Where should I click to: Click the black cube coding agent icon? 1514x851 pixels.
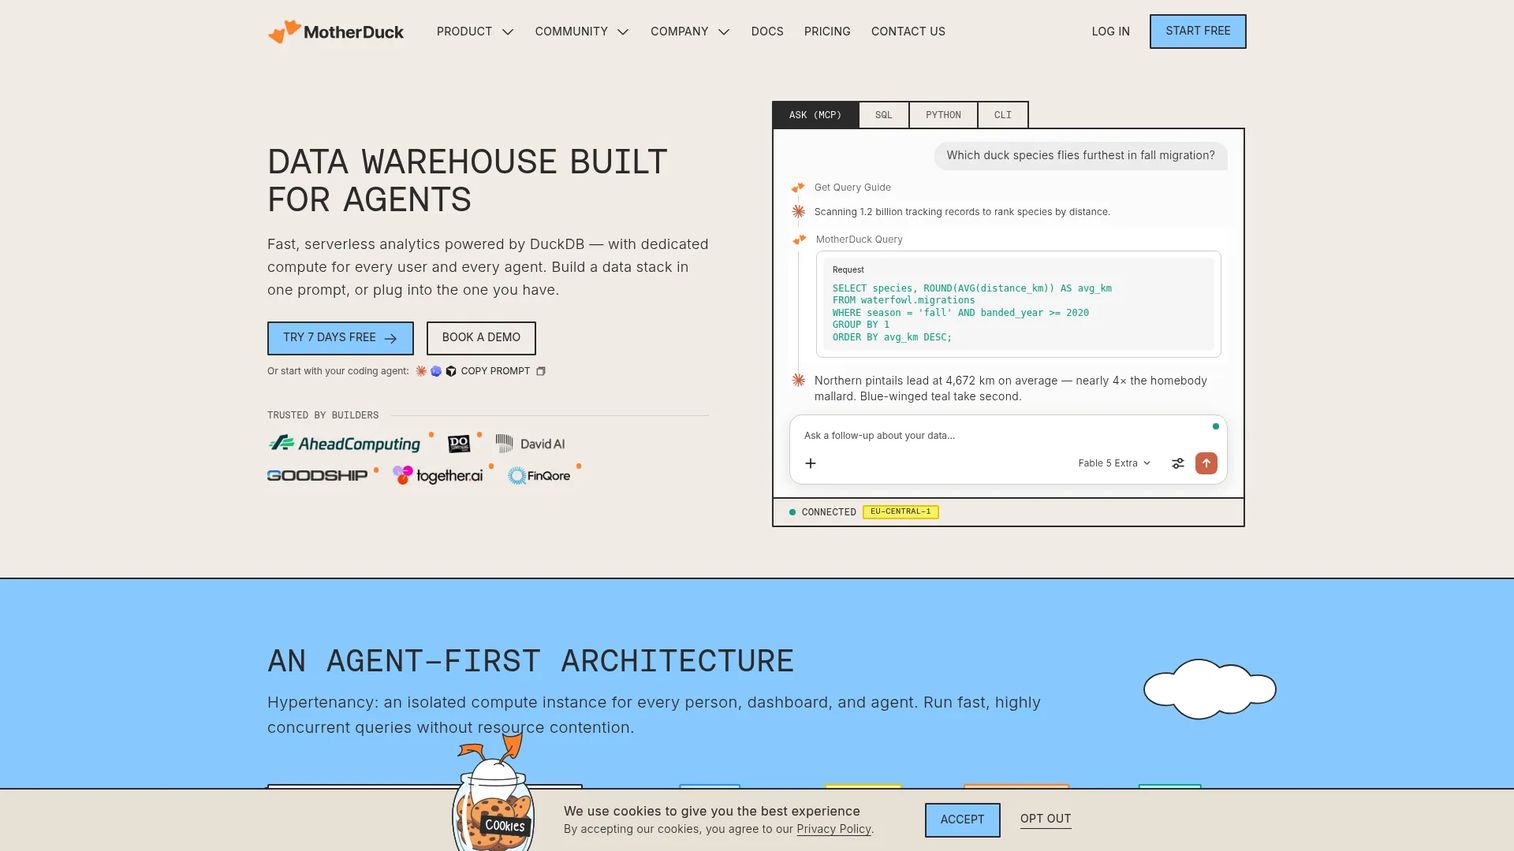click(x=451, y=371)
